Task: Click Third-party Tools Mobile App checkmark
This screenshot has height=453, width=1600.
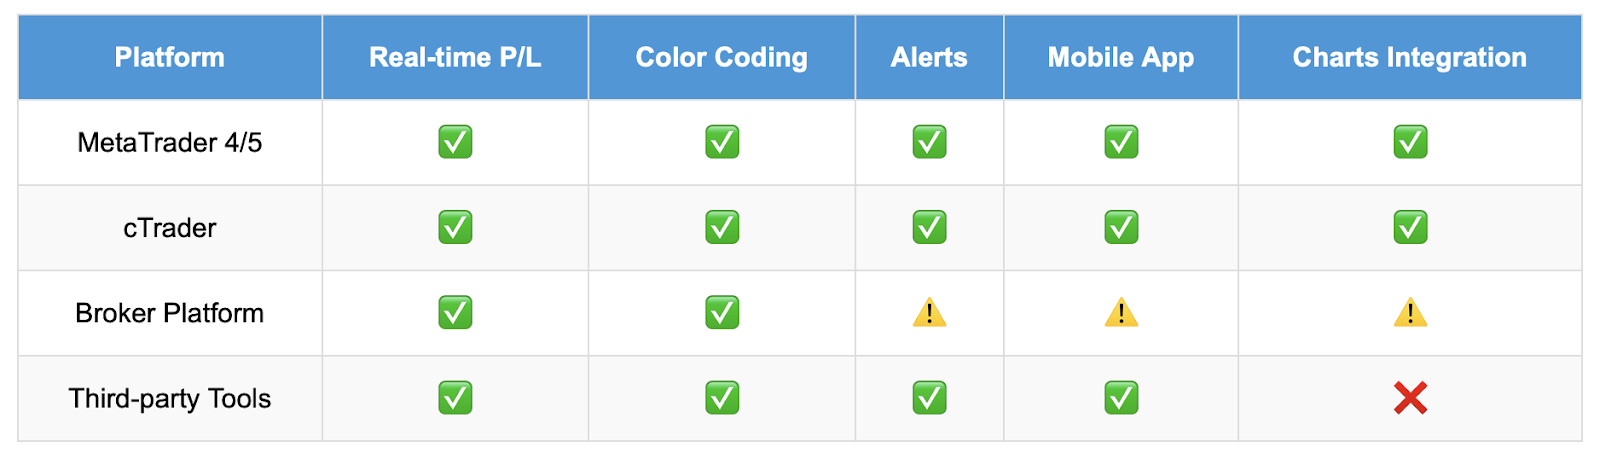Action: point(1121,398)
